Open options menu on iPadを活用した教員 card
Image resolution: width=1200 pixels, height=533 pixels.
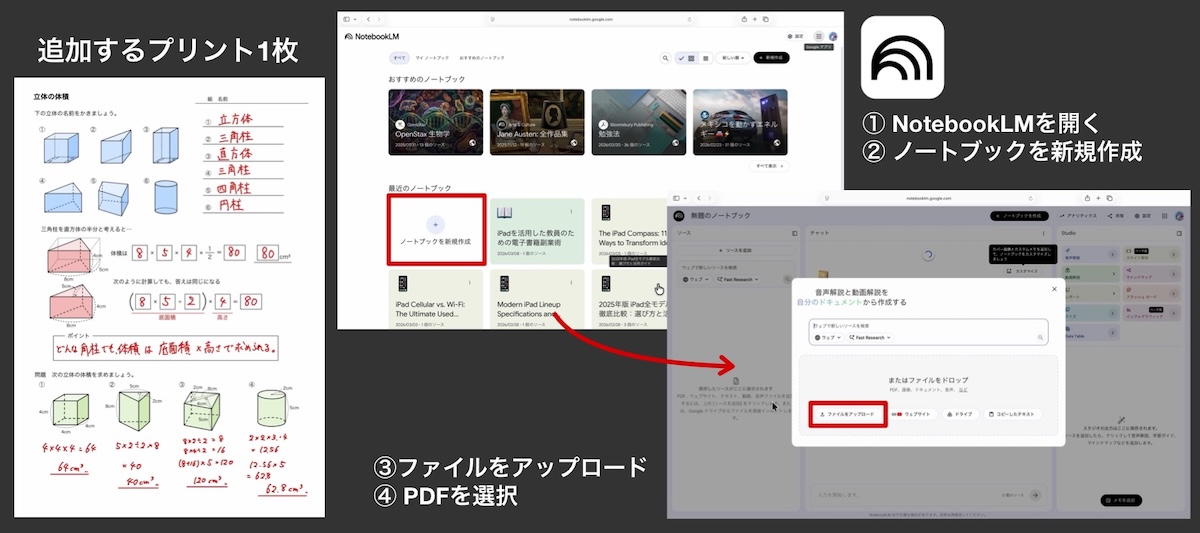pyautogui.click(x=571, y=211)
